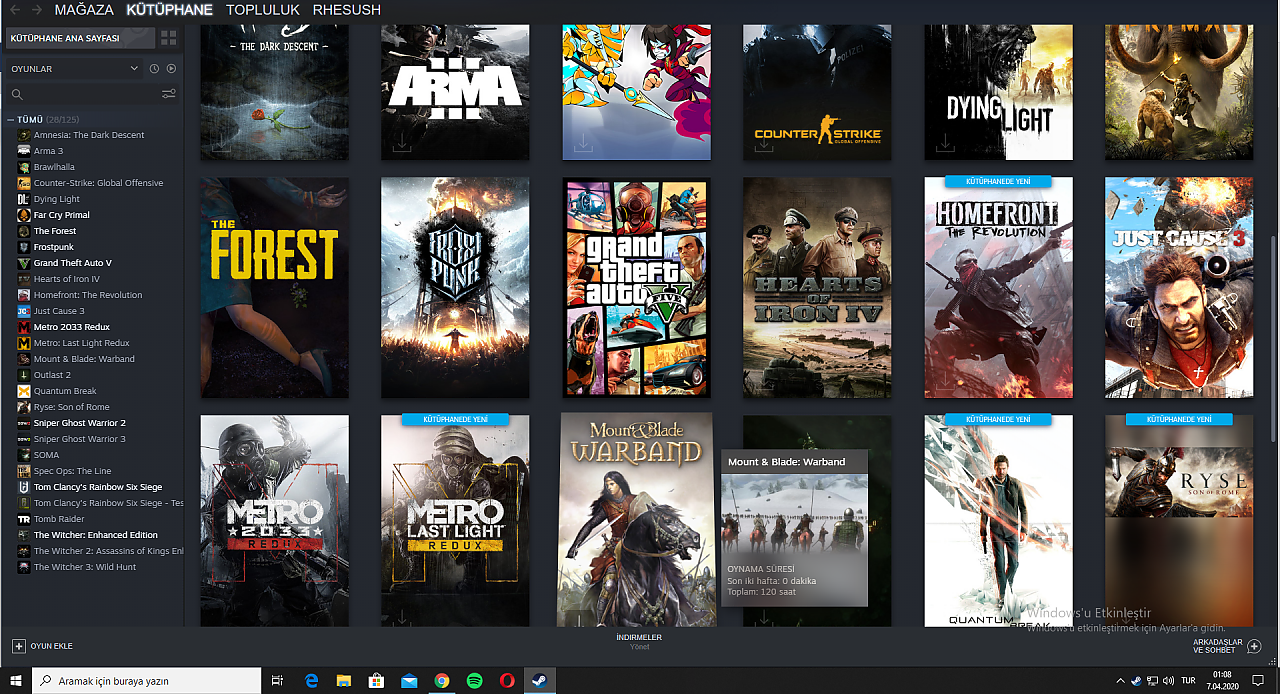Open the OYUNLAR filter dropdown

(75, 69)
